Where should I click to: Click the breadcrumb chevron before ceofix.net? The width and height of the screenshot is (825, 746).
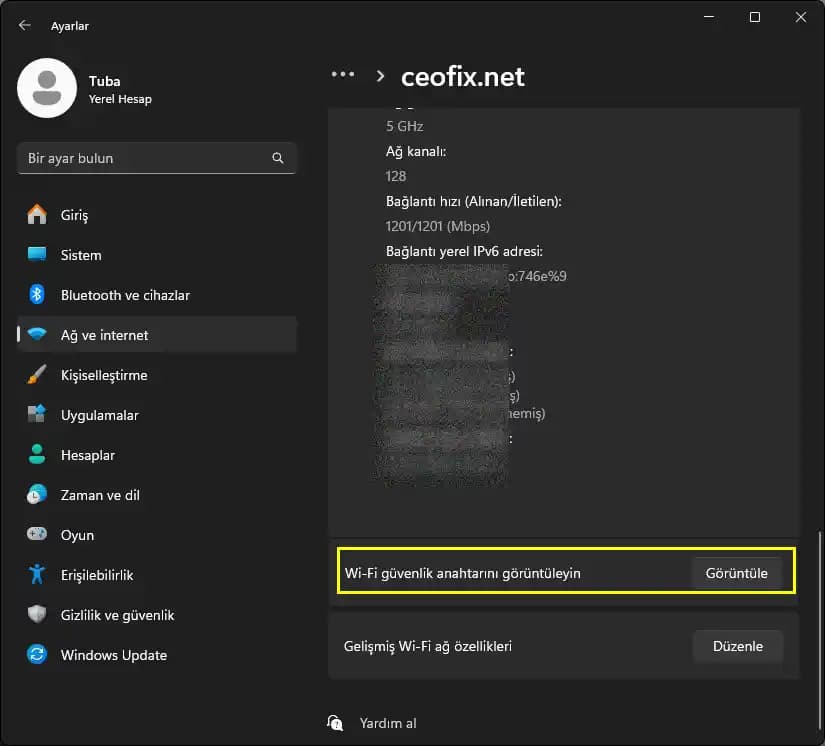[380, 75]
